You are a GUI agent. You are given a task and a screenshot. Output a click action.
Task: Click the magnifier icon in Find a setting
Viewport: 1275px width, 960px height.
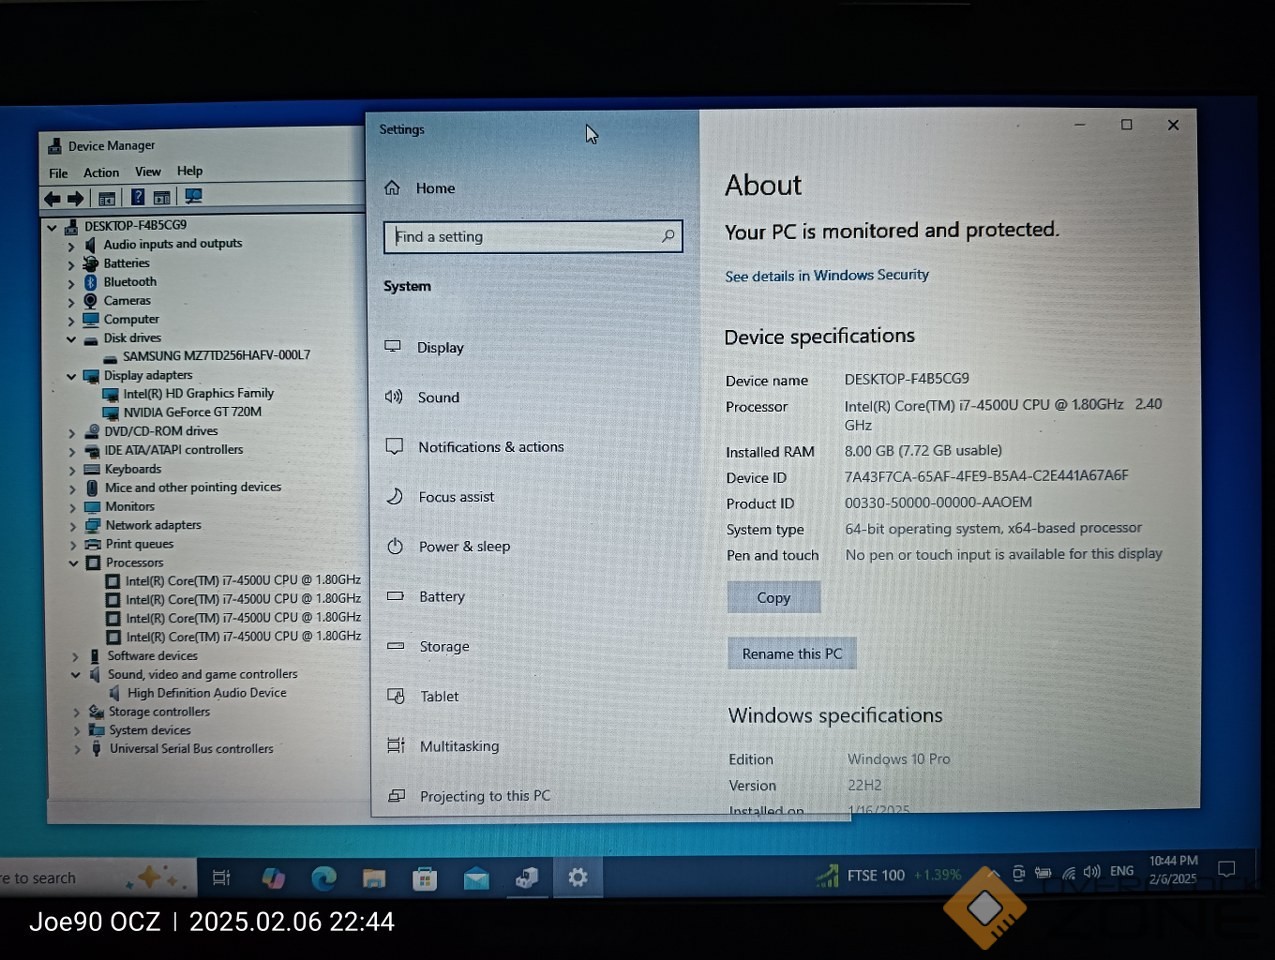tap(668, 236)
